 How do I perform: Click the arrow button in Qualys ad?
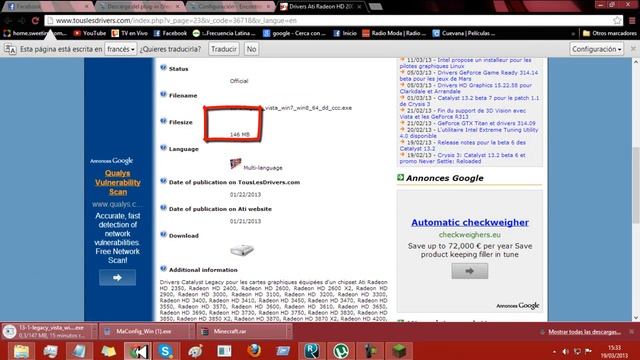click(x=117, y=278)
